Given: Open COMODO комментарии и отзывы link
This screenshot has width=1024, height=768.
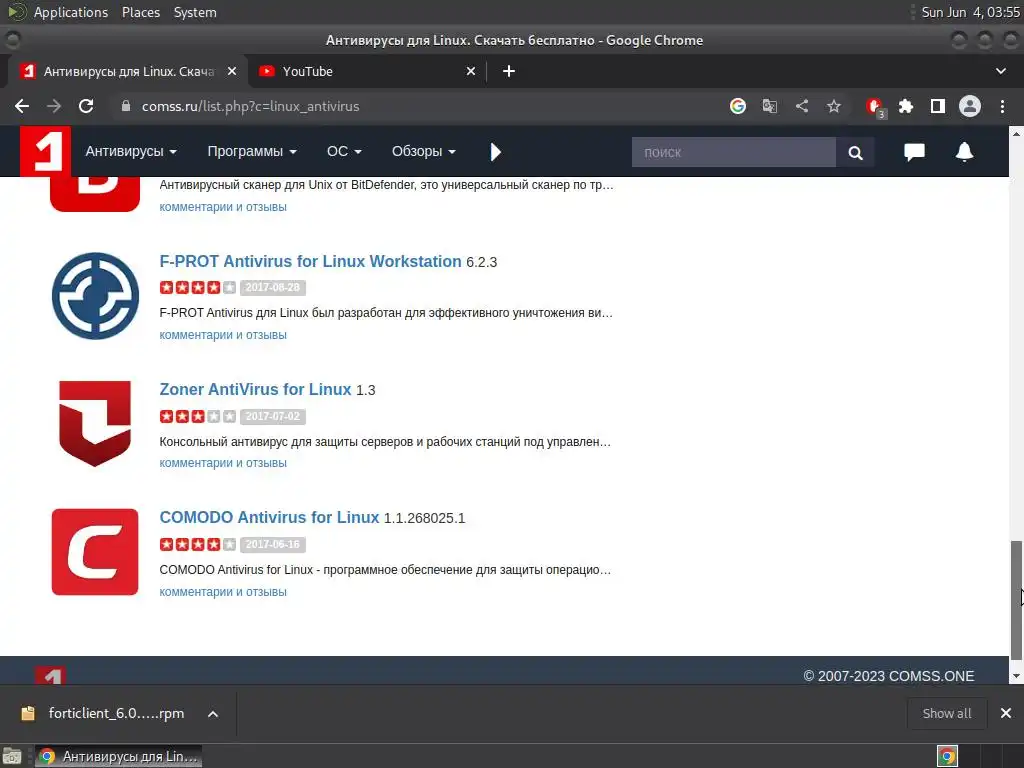Looking at the screenshot, I should click(223, 592).
